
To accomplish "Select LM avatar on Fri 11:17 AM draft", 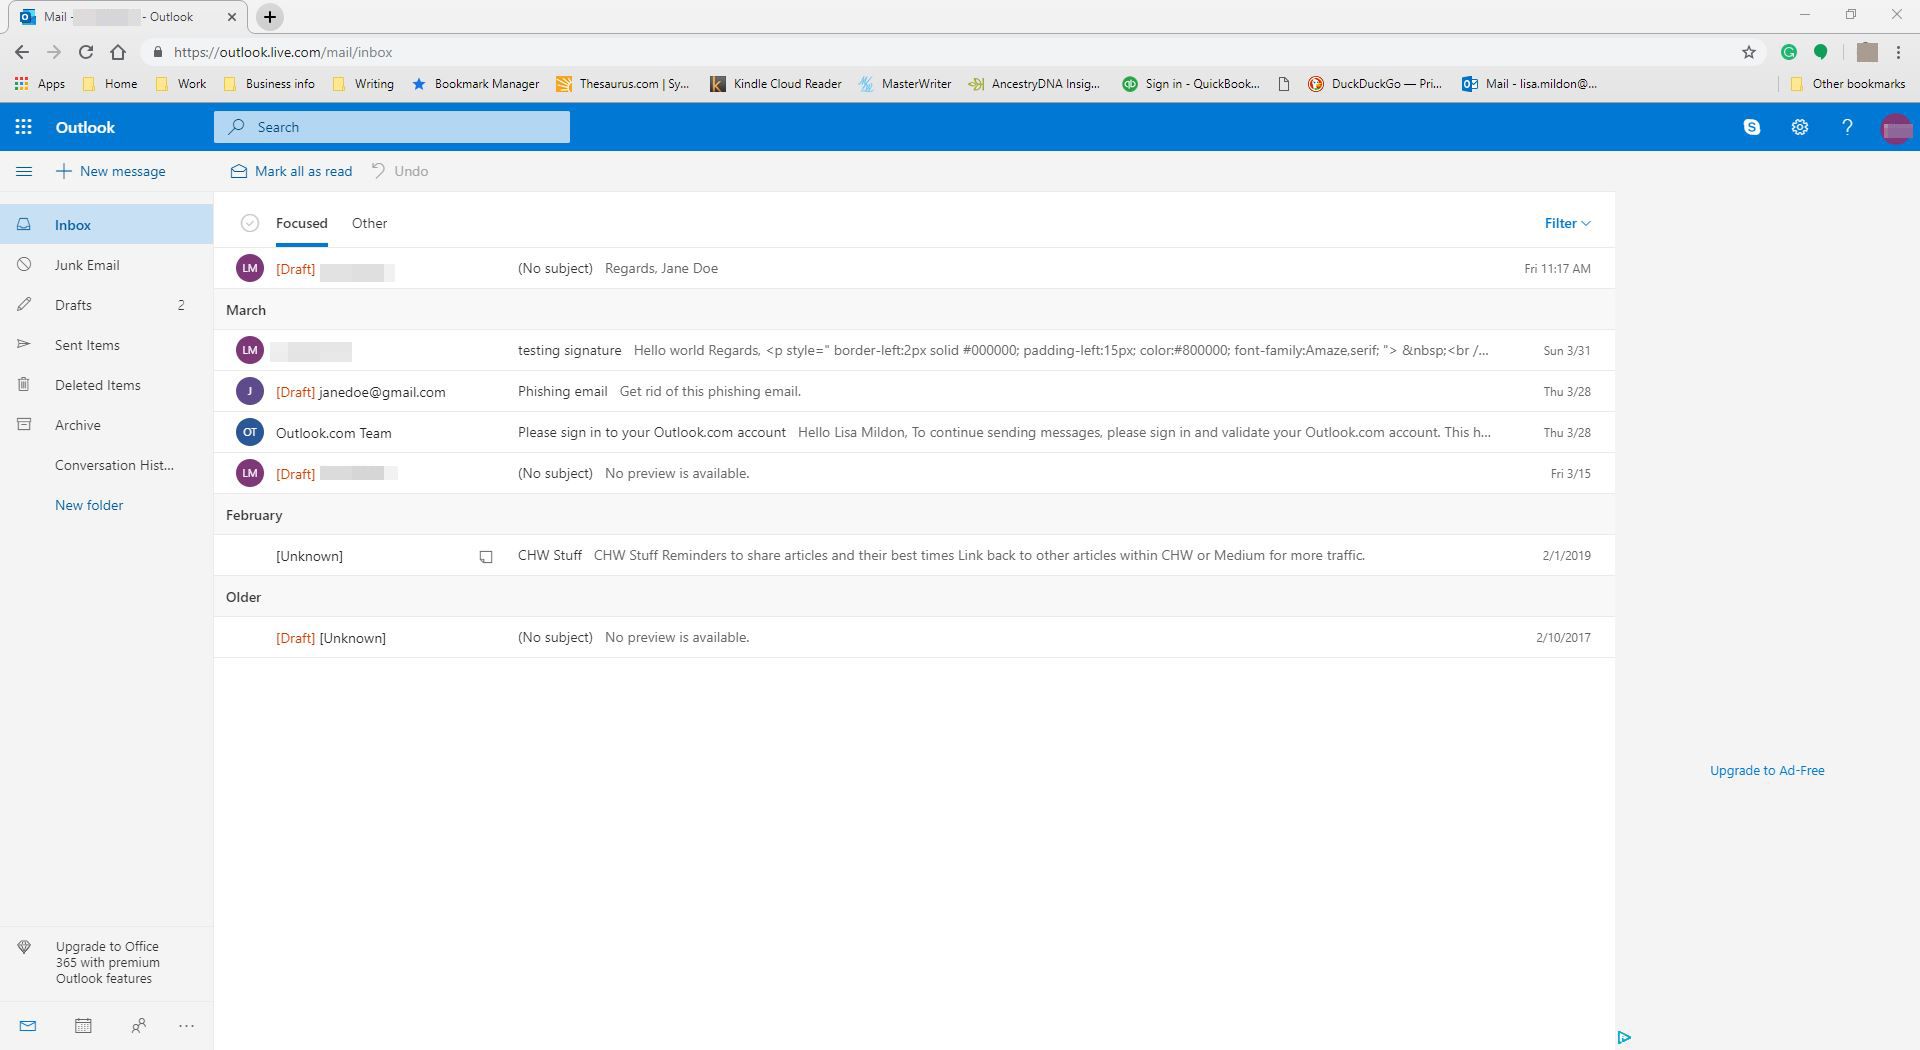I will pyautogui.click(x=249, y=268).
